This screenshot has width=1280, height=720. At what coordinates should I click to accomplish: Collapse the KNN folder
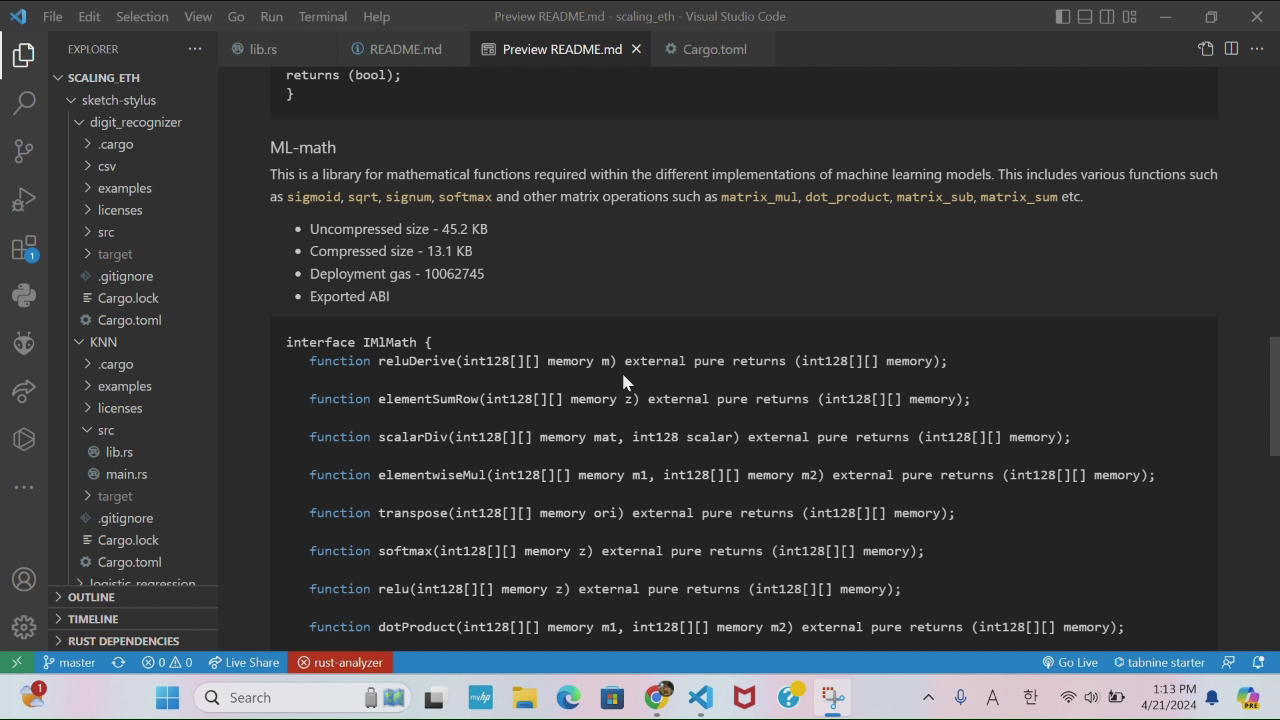(x=103, y=342)
